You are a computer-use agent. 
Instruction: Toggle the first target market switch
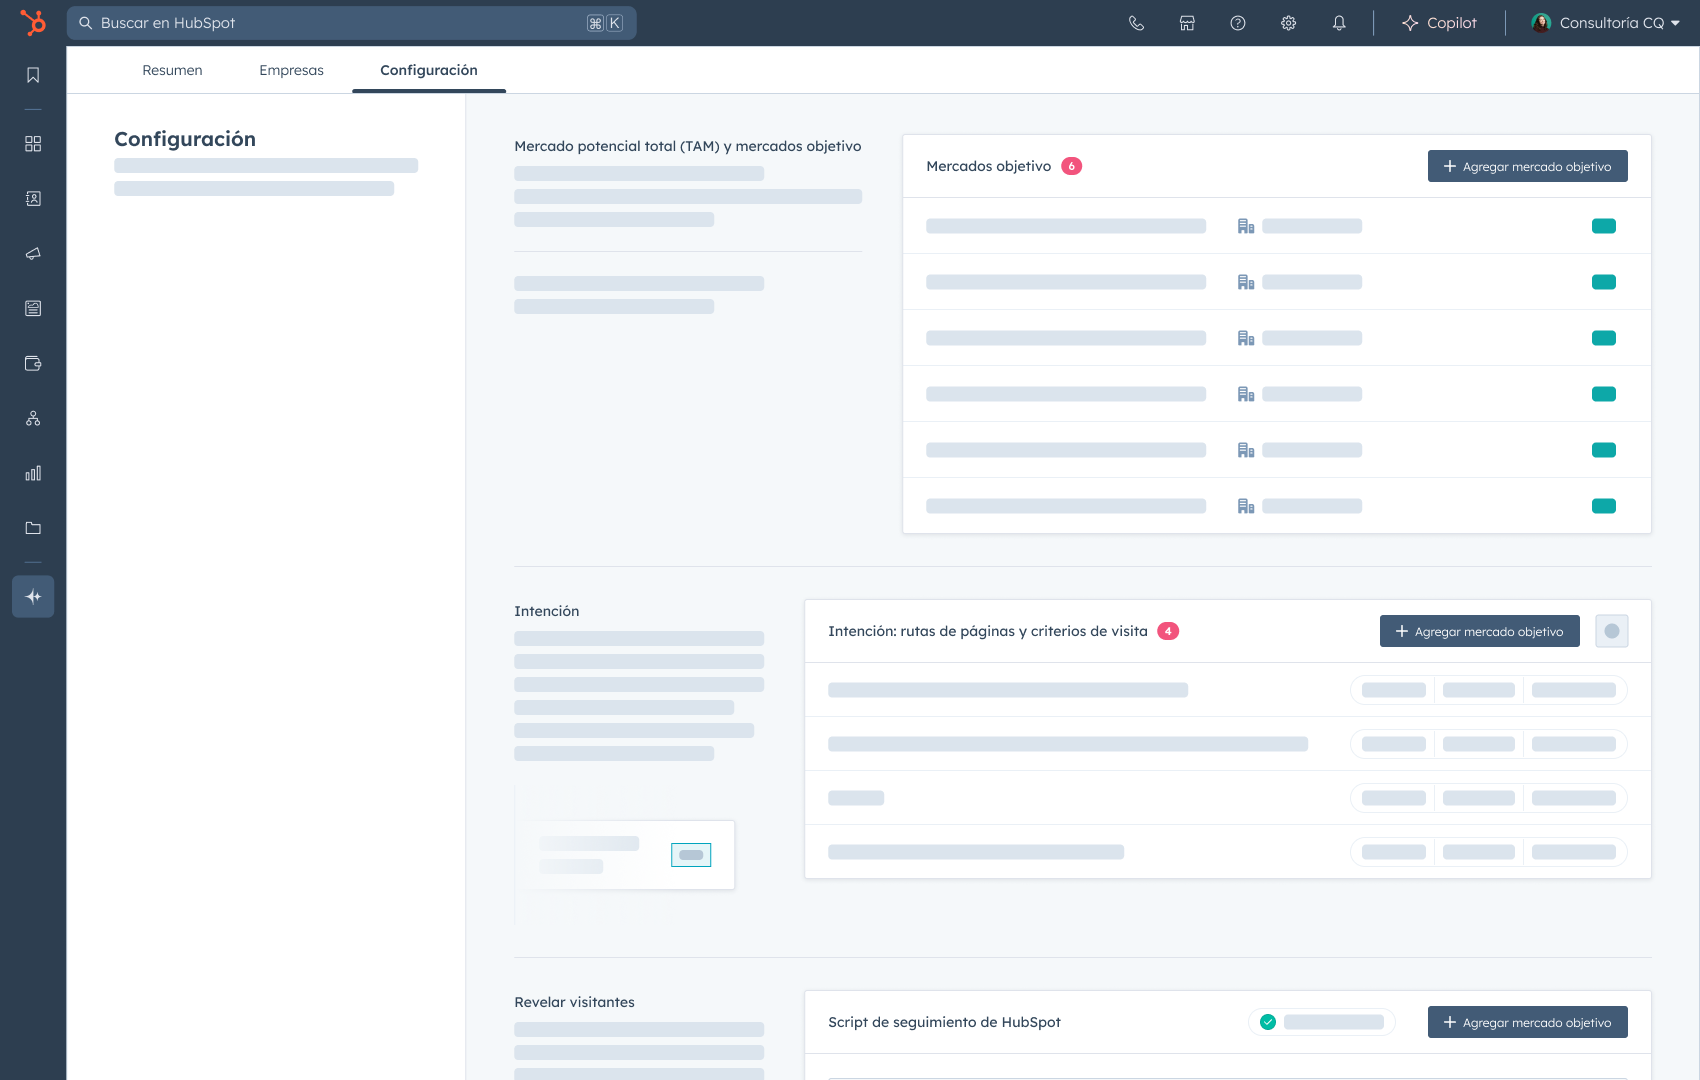1603,226
